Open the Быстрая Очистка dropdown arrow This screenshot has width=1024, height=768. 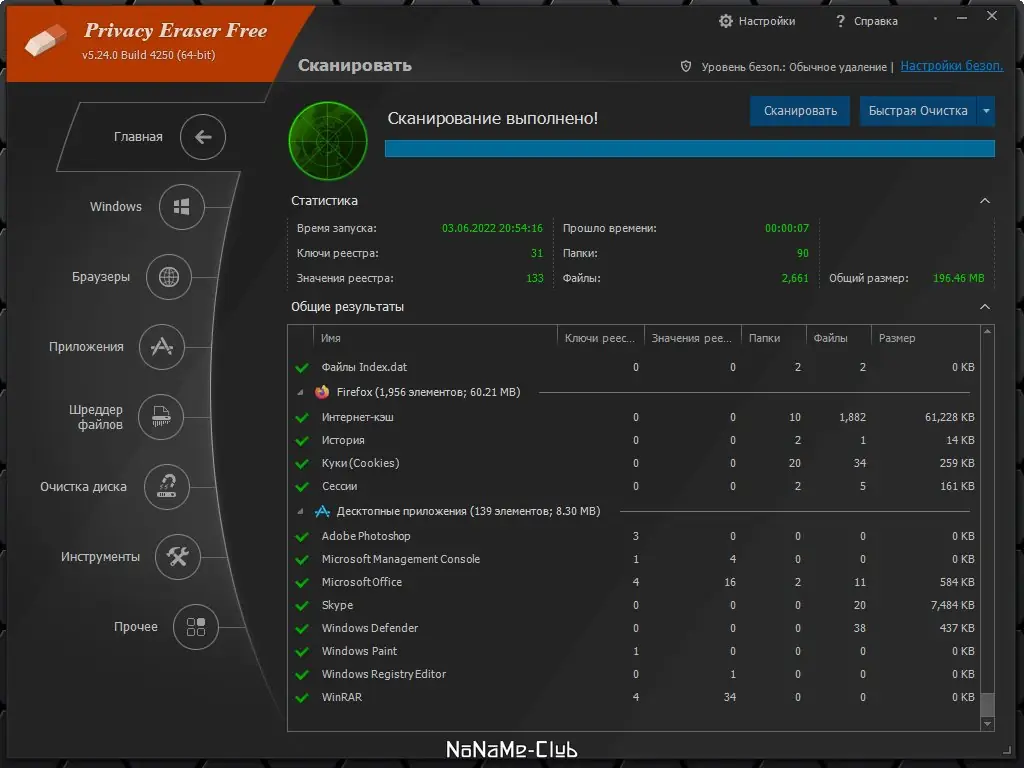click(986, 111)
